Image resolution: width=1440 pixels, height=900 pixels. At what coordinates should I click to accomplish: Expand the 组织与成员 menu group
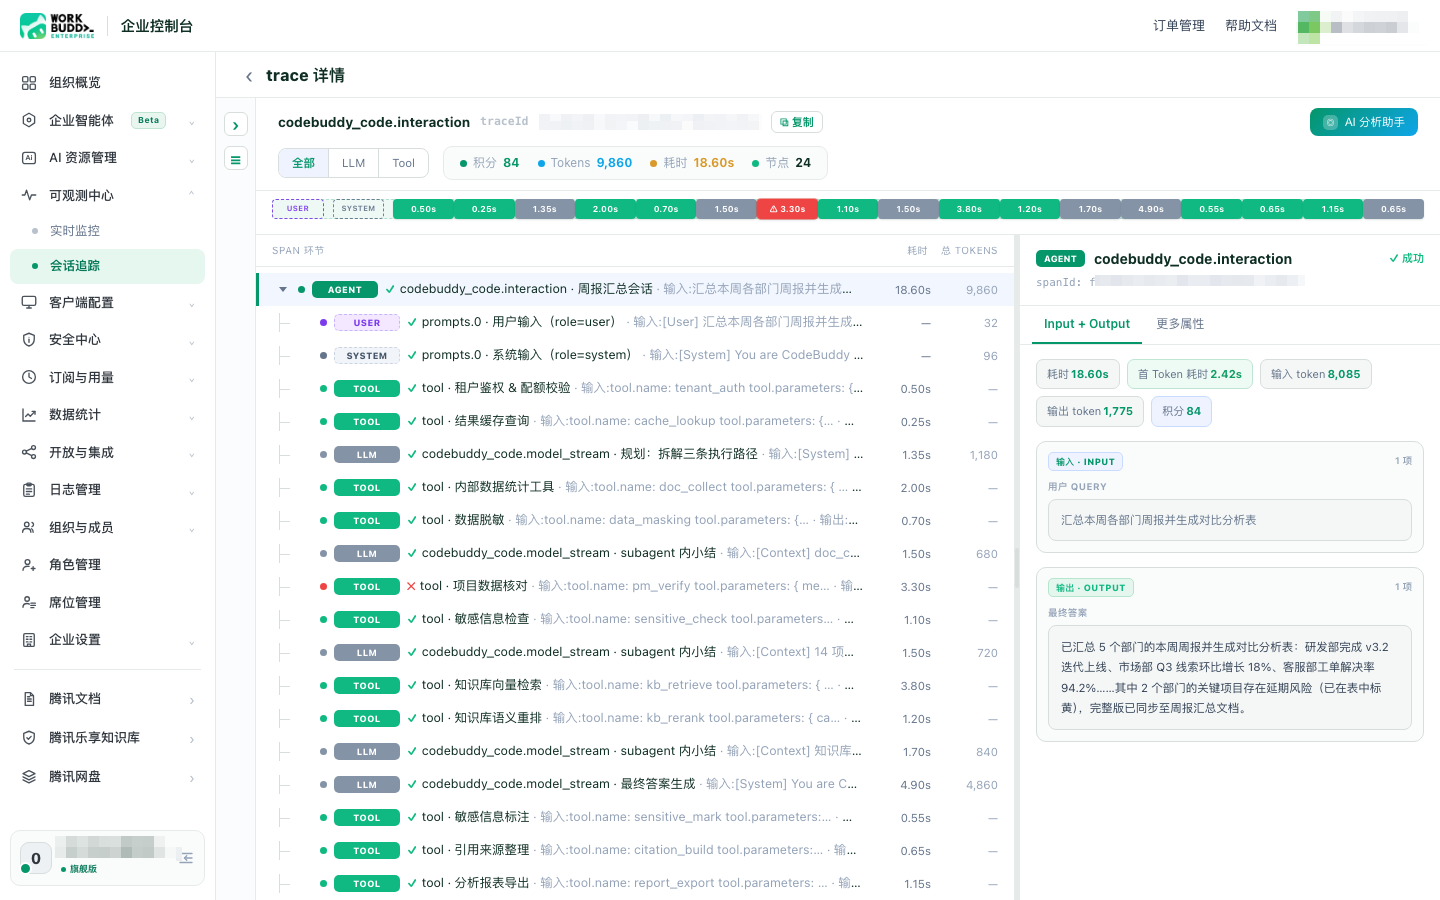[191, 528]
